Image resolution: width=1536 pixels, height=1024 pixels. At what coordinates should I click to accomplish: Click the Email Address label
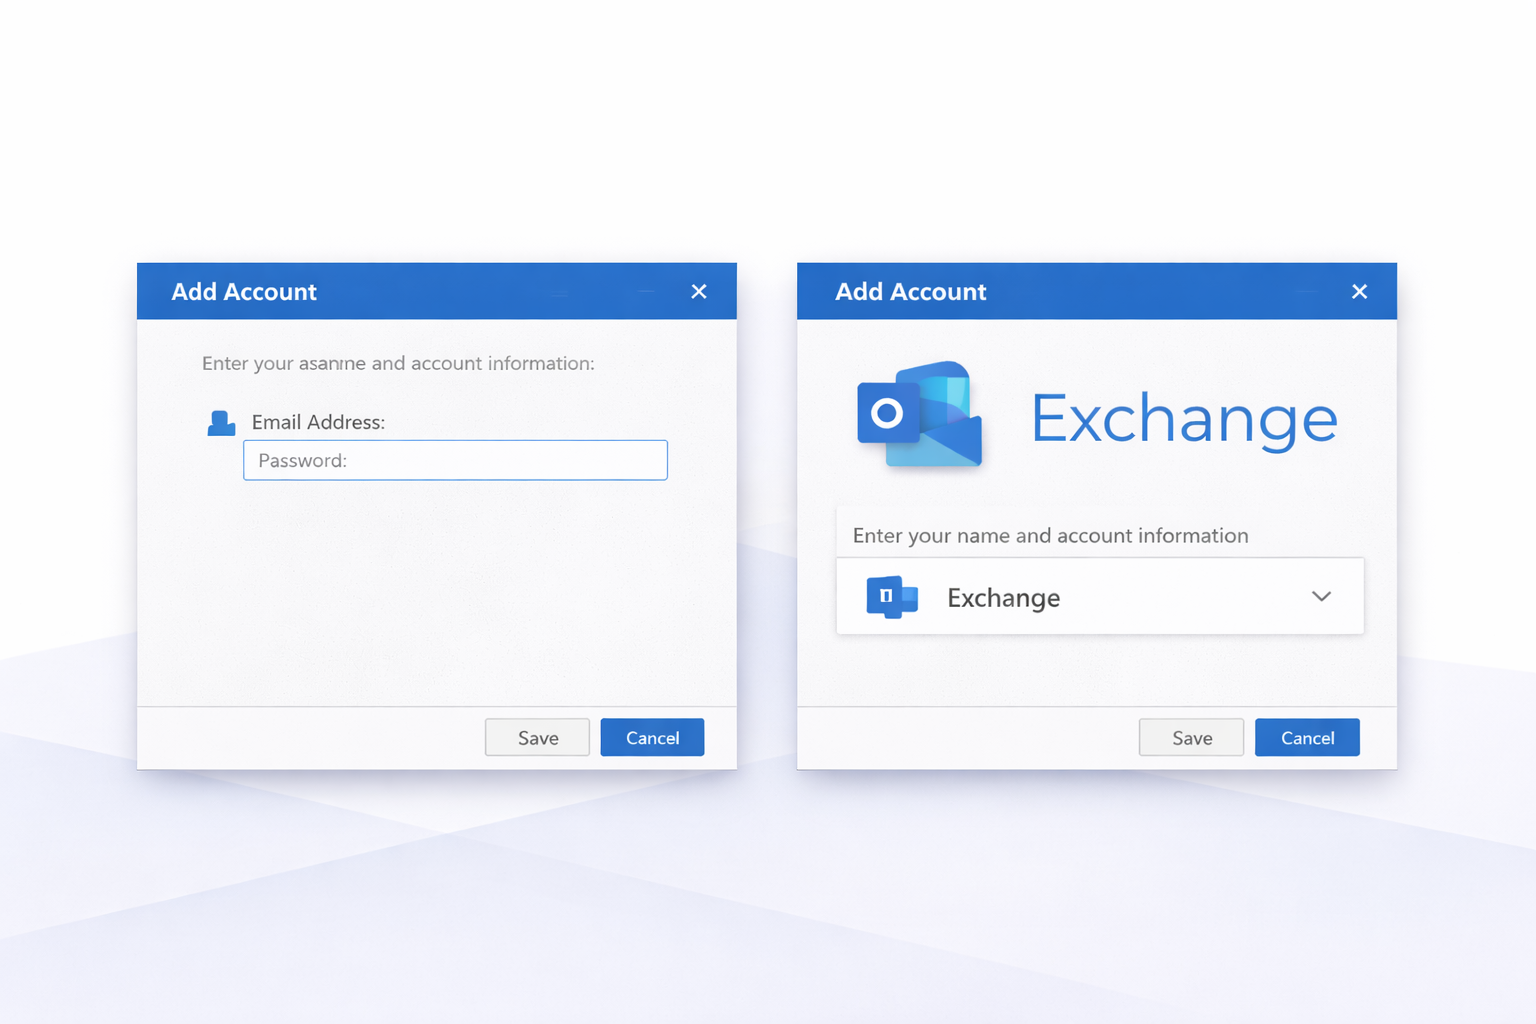pyautogui.click(x=318, y=422)
